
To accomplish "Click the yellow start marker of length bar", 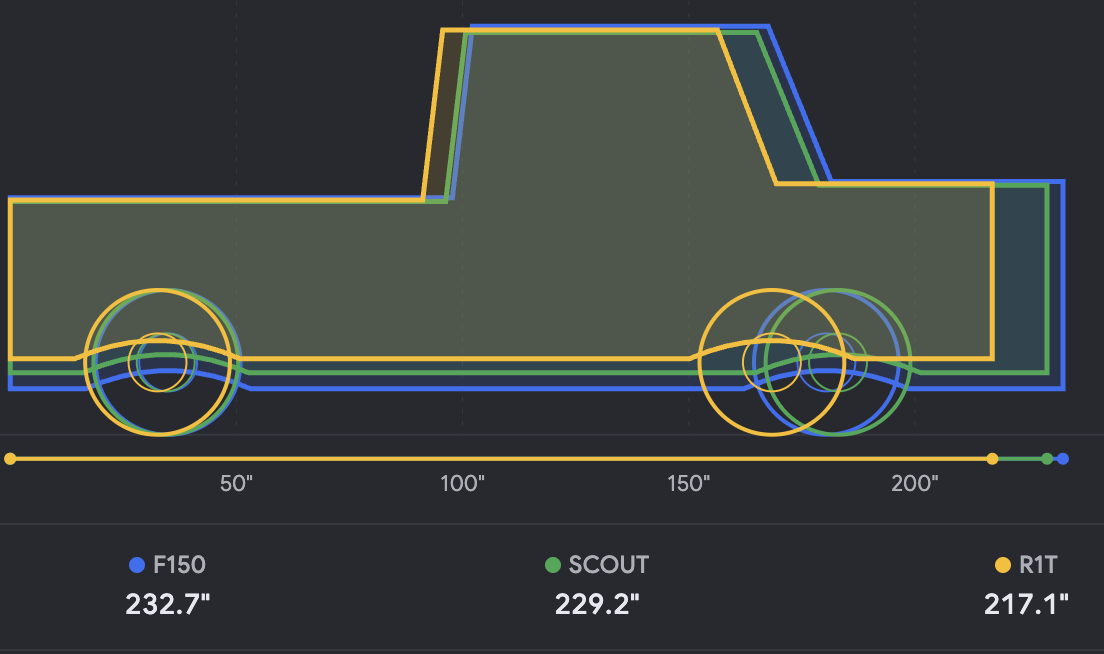I will pyautogui.click(x=10, y=459).
